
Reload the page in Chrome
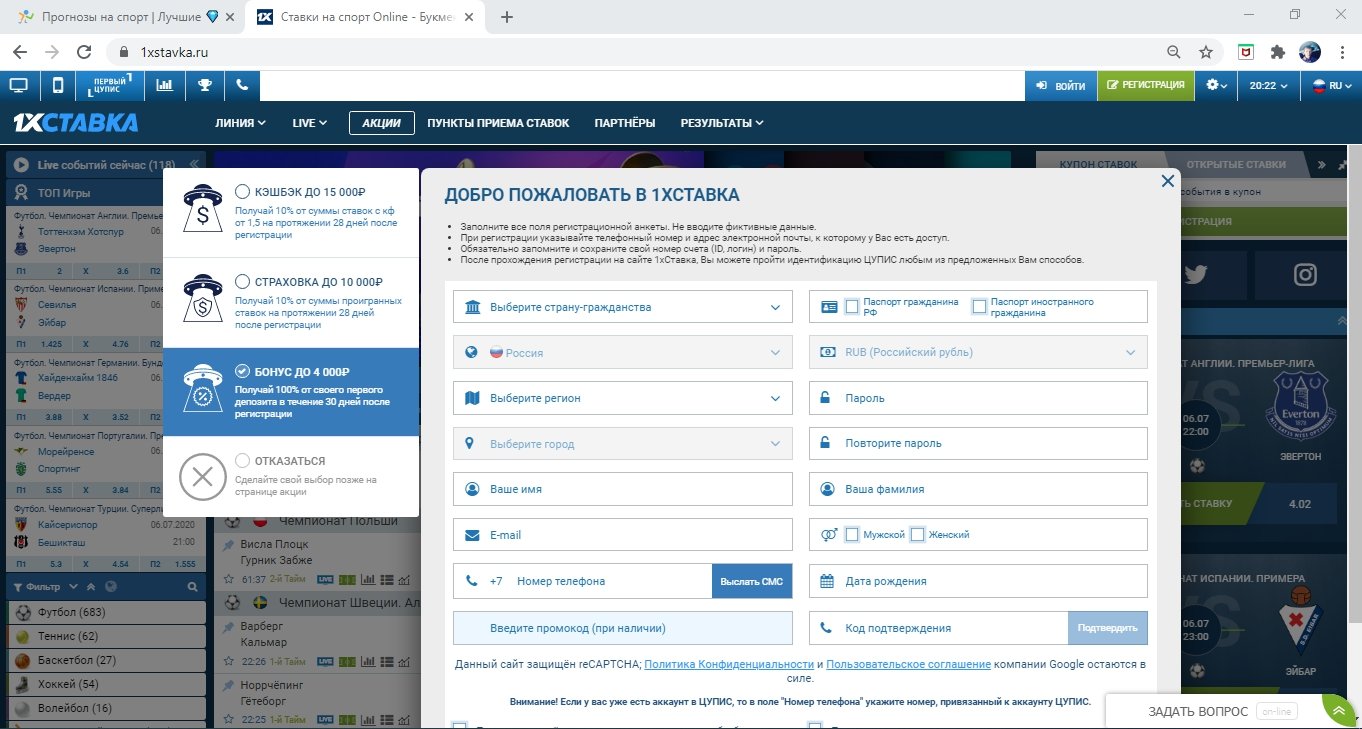tap(85, 52)
